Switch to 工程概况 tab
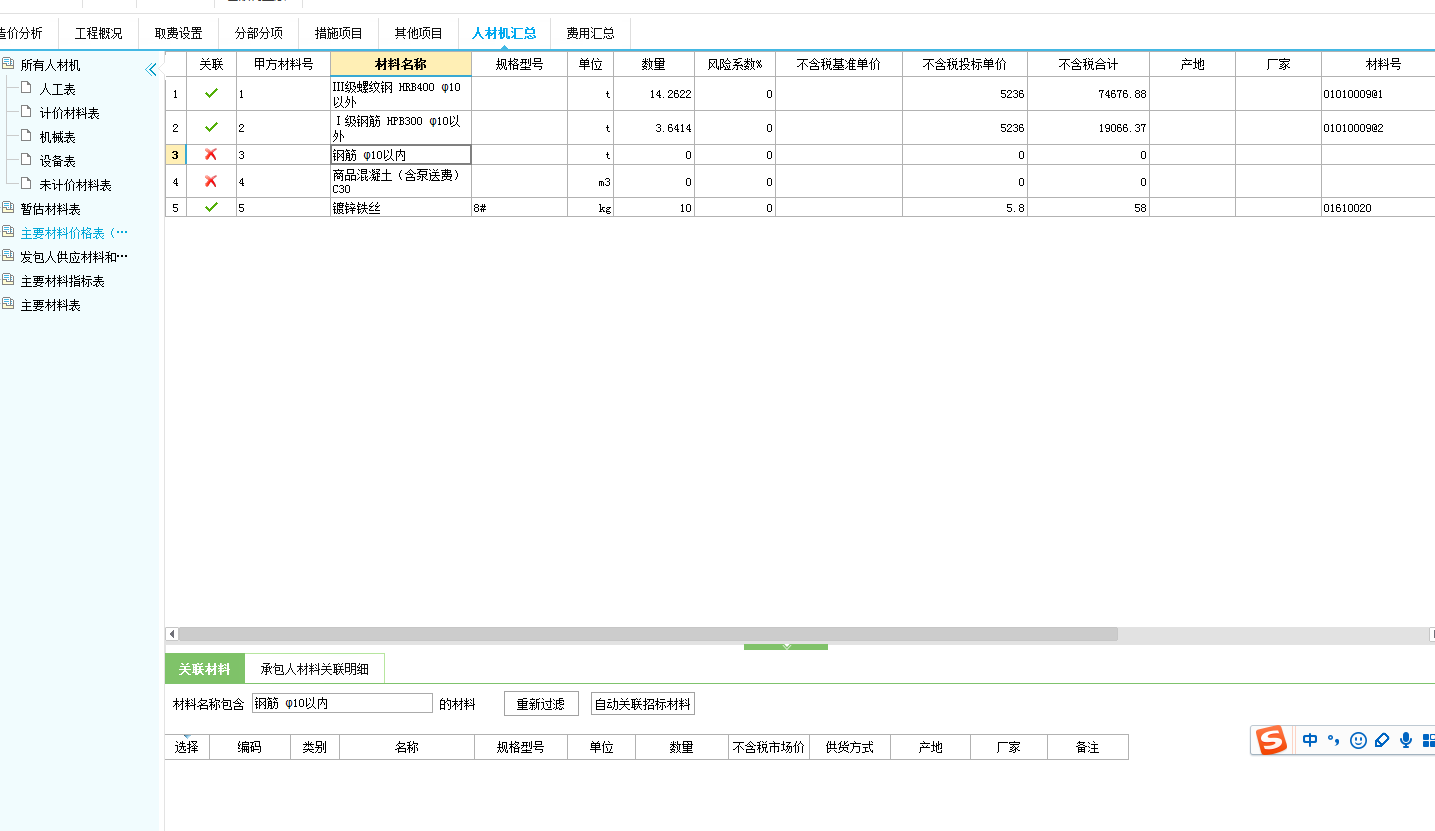Image resolution: width=1435 pixels, height=831 pixels. (98, 33)
